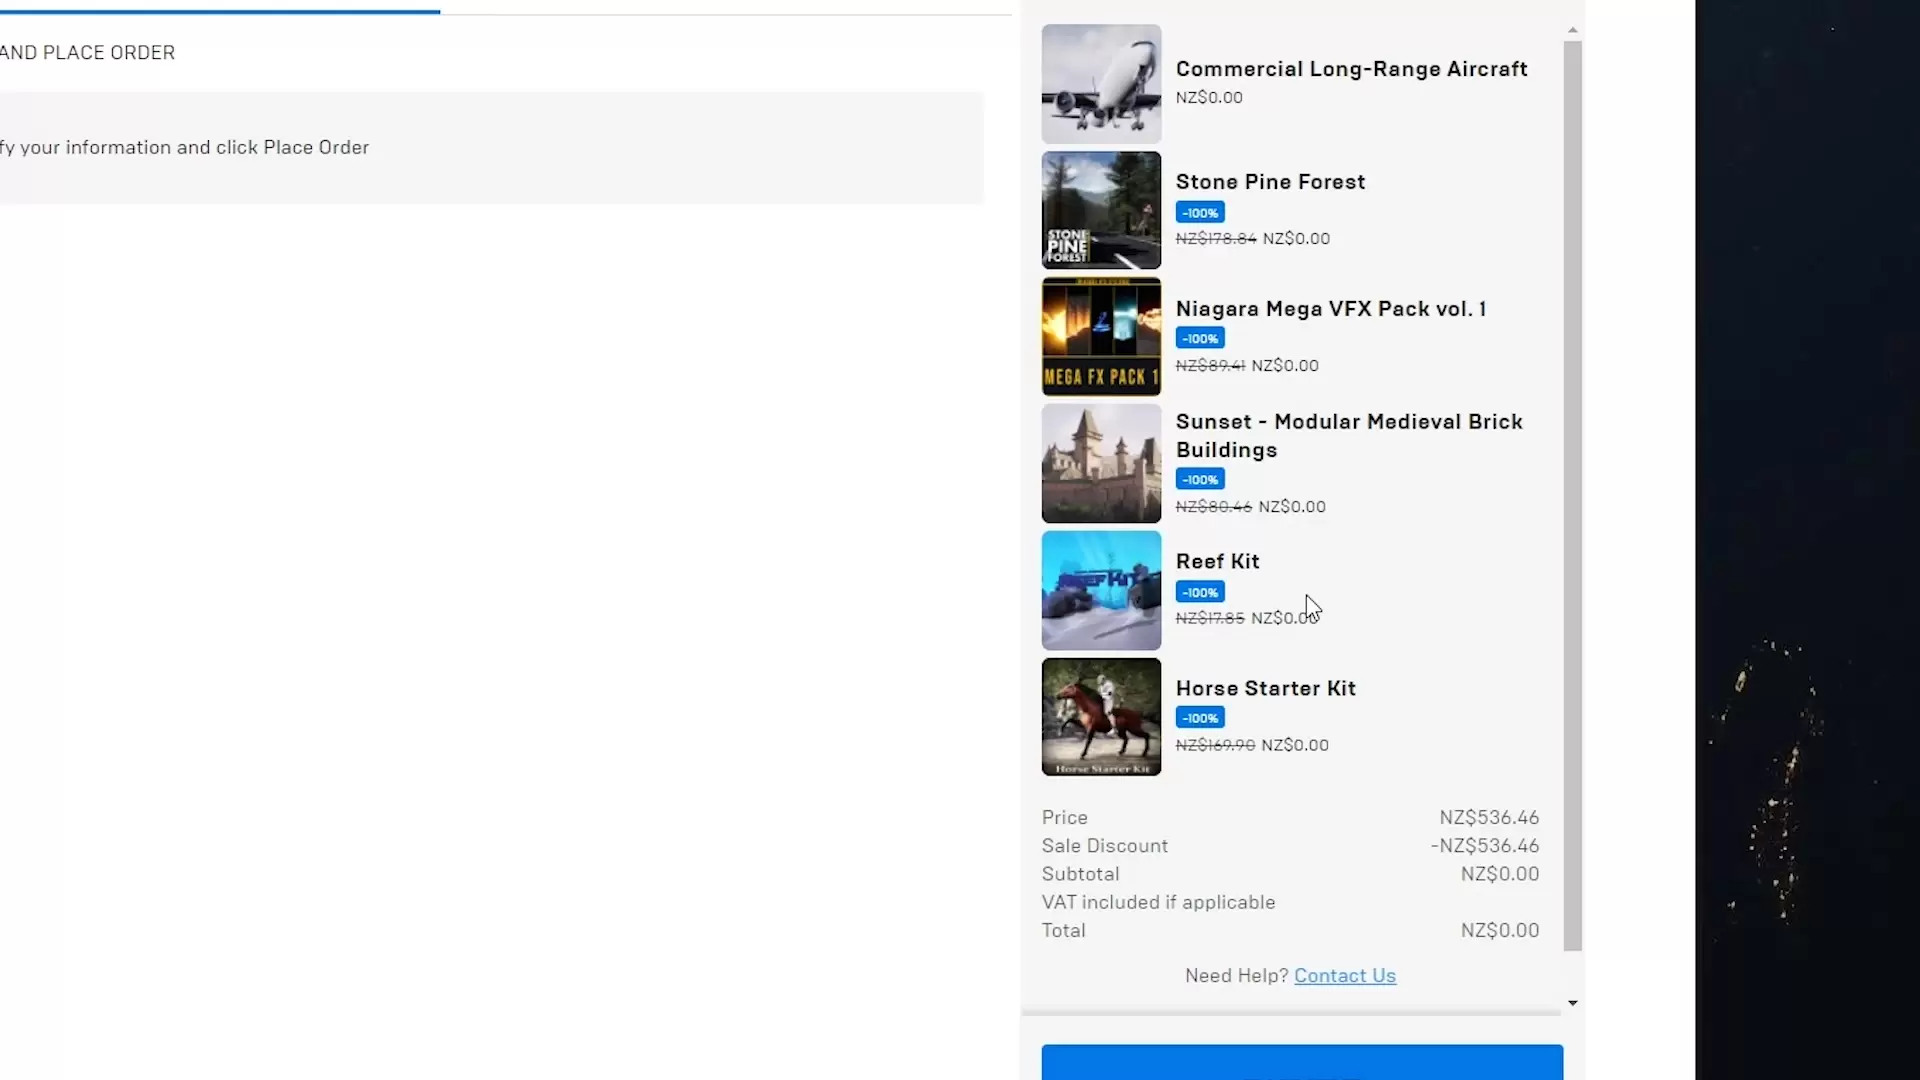
Task: Click the -100% badge under Horse Starter Kit
Action: click(x=1200, y=718)
